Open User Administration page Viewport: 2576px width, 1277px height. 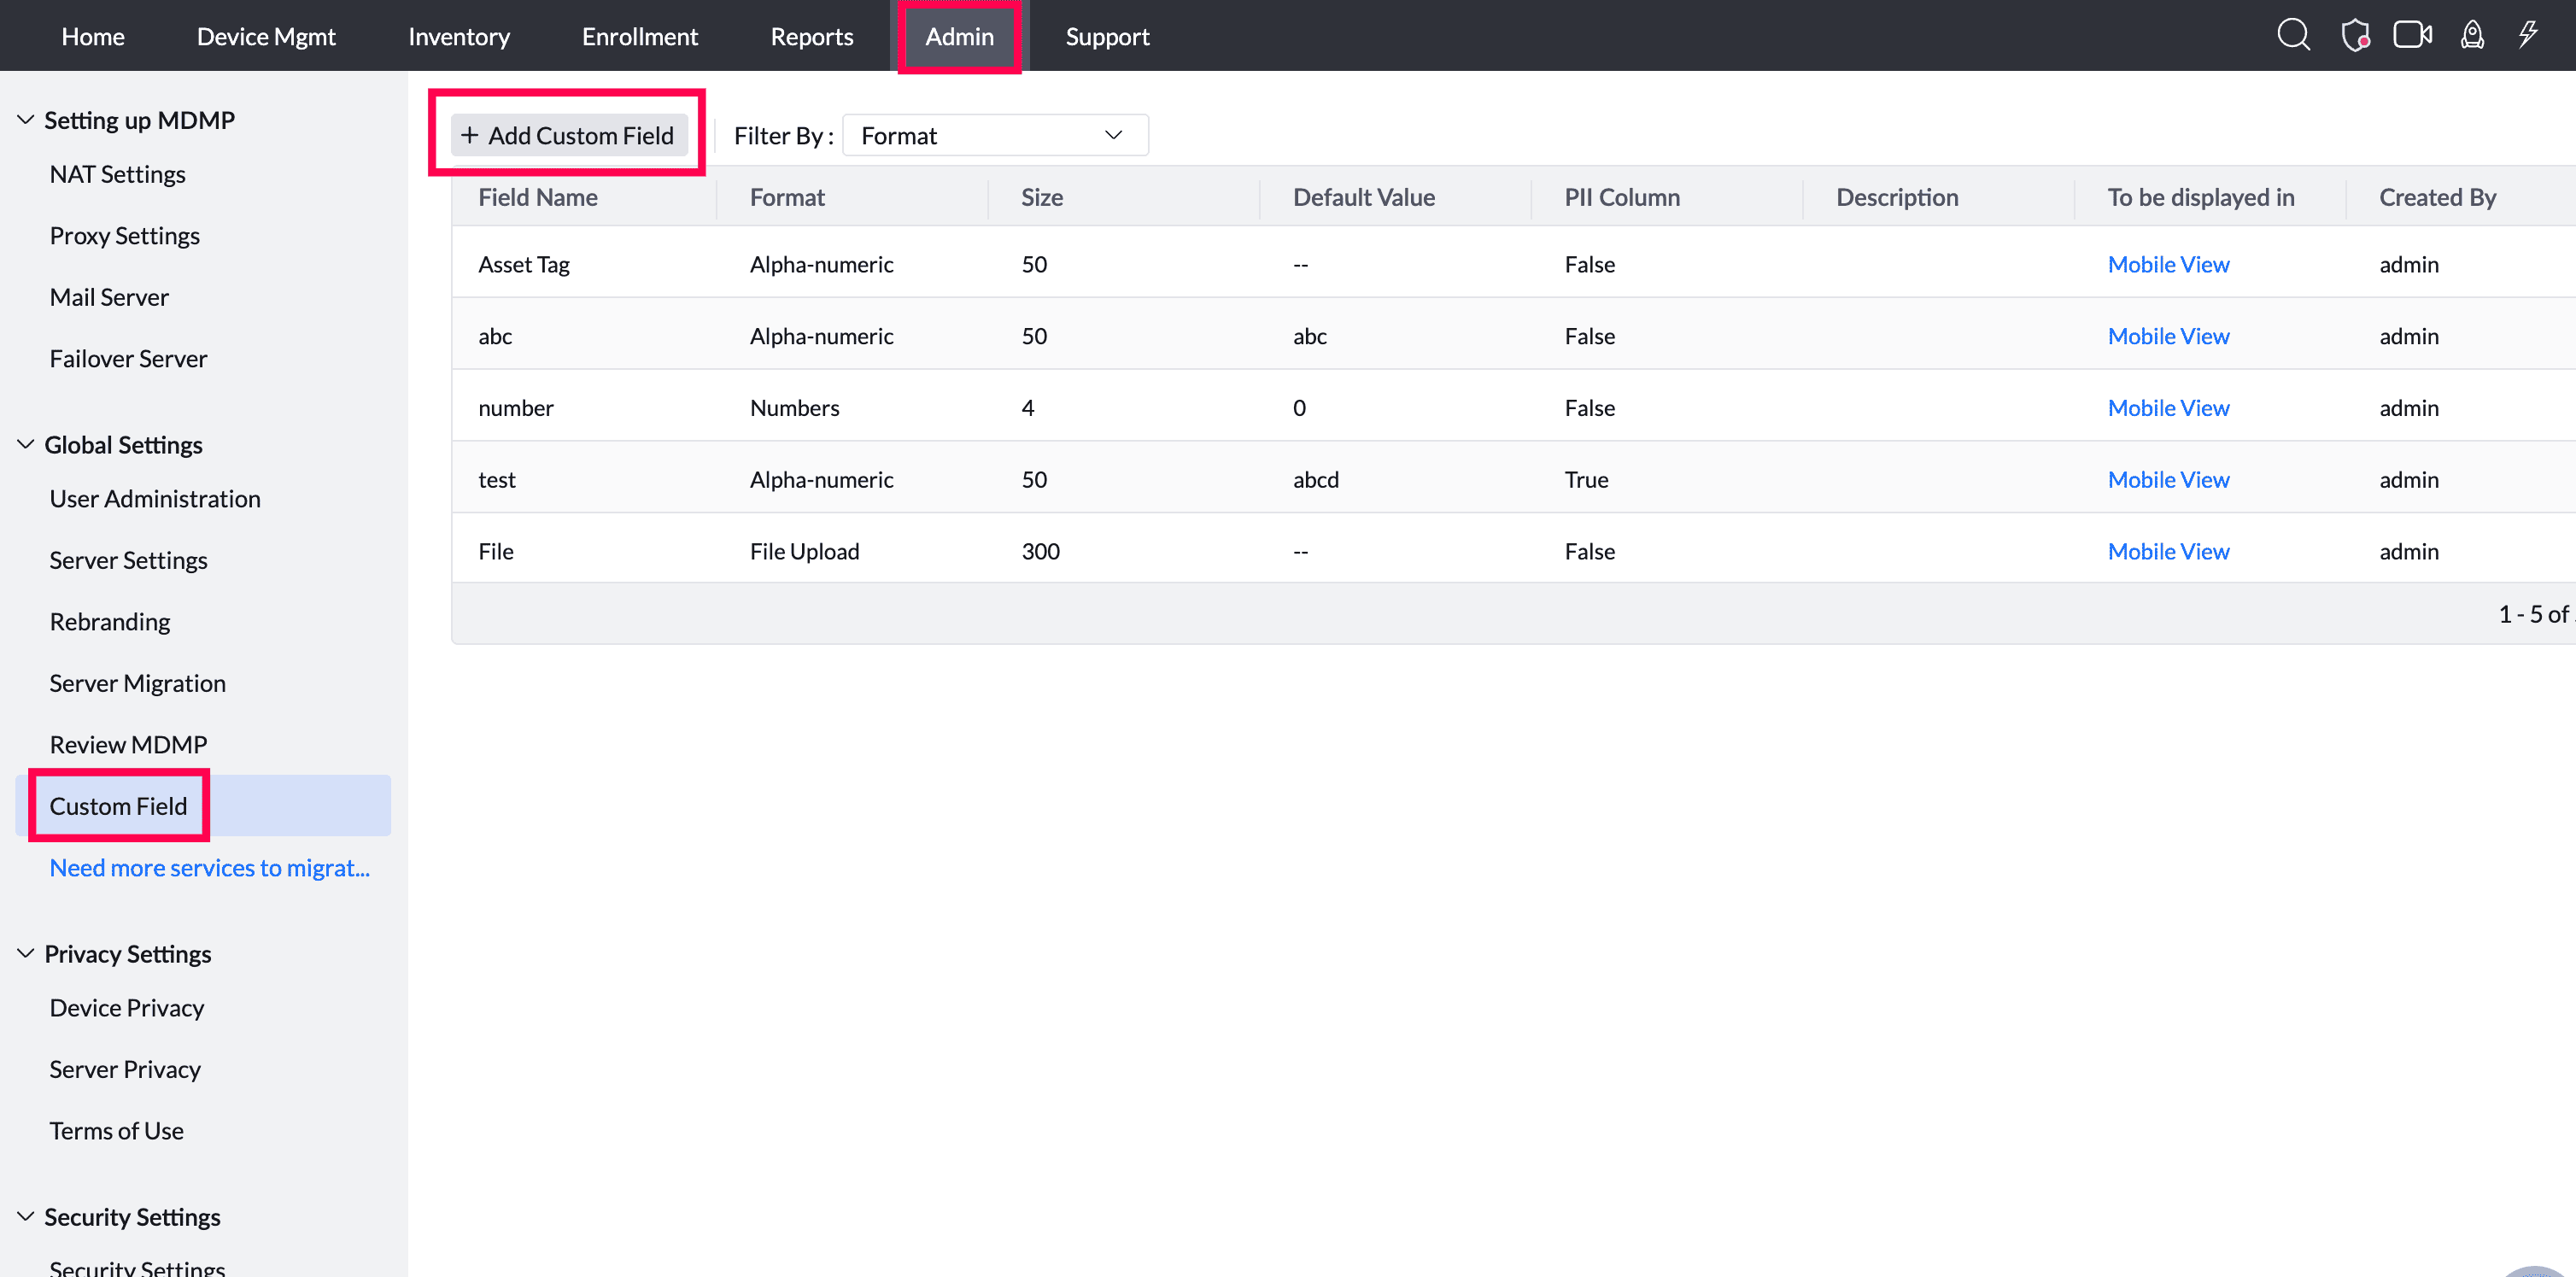pos(155,498)
